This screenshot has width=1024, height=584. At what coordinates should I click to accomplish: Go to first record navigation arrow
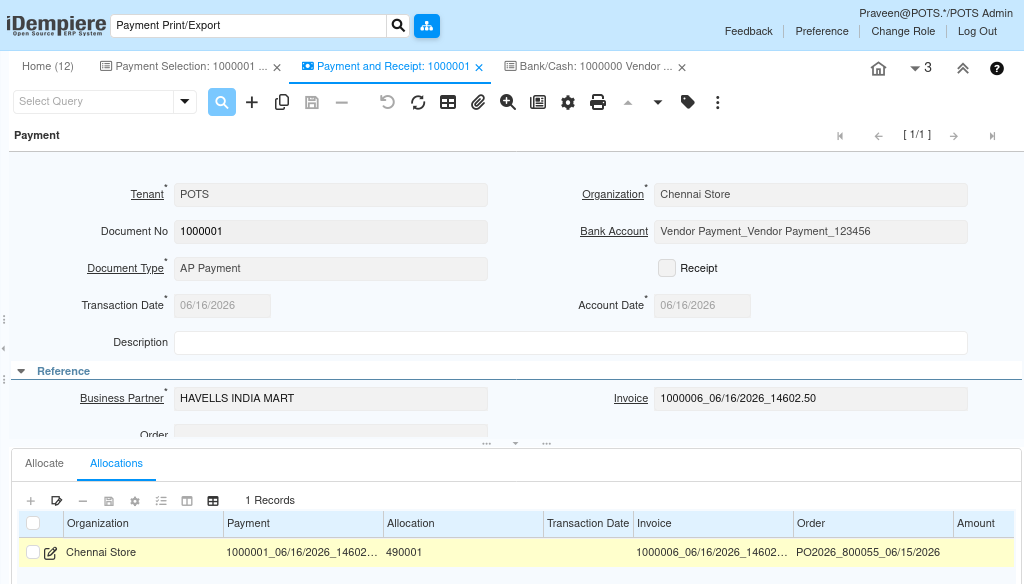click(840, 136)
